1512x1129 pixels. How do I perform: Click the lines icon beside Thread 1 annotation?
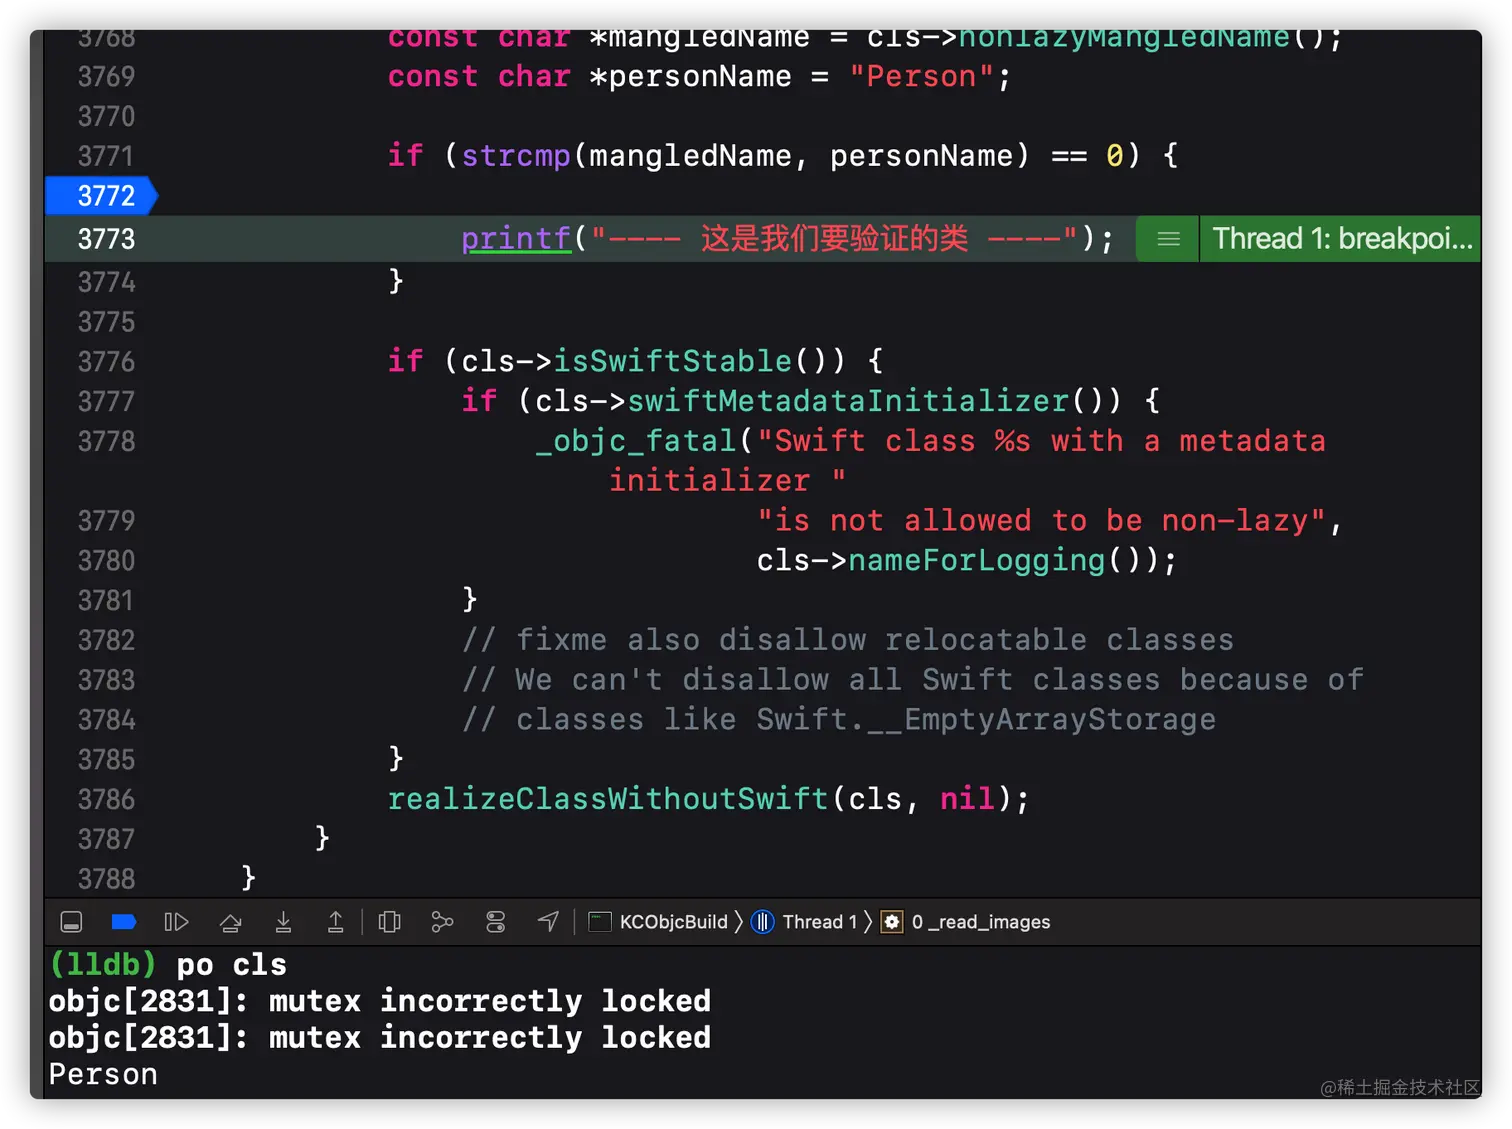point(1168,239)
